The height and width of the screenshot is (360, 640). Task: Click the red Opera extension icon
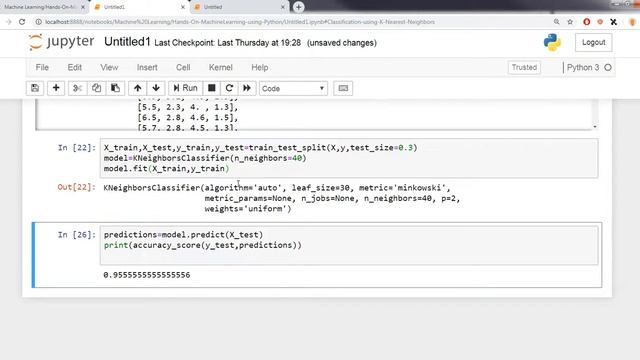tap(587, 22)
